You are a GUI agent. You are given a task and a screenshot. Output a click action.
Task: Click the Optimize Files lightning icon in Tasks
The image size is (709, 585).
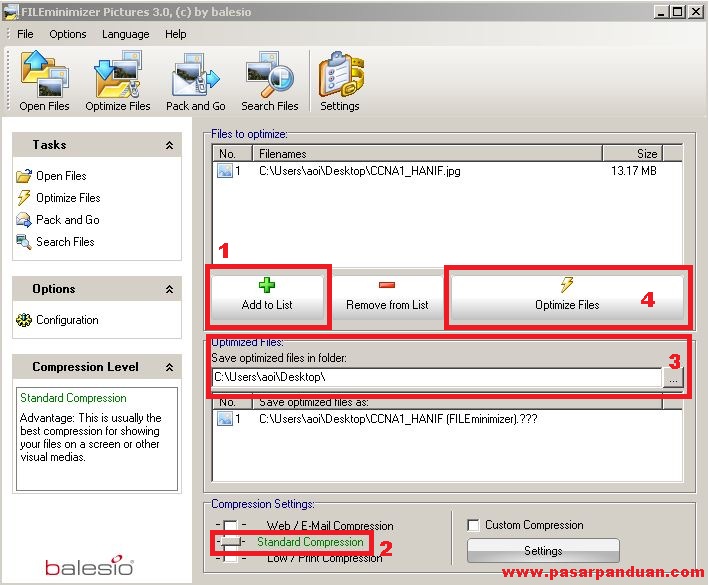[24, 198]
